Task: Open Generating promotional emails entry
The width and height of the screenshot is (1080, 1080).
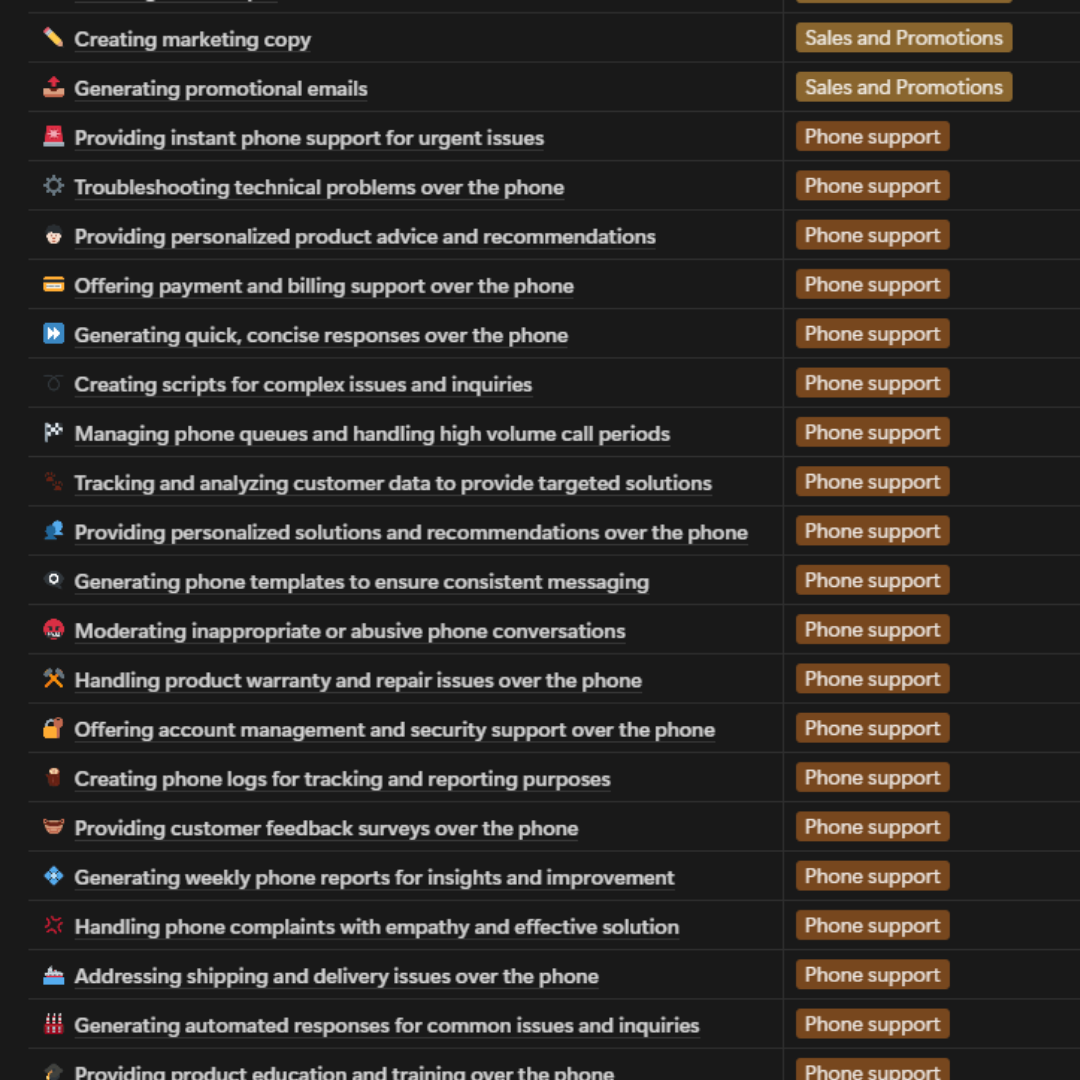Action: [x=220, y=89]
